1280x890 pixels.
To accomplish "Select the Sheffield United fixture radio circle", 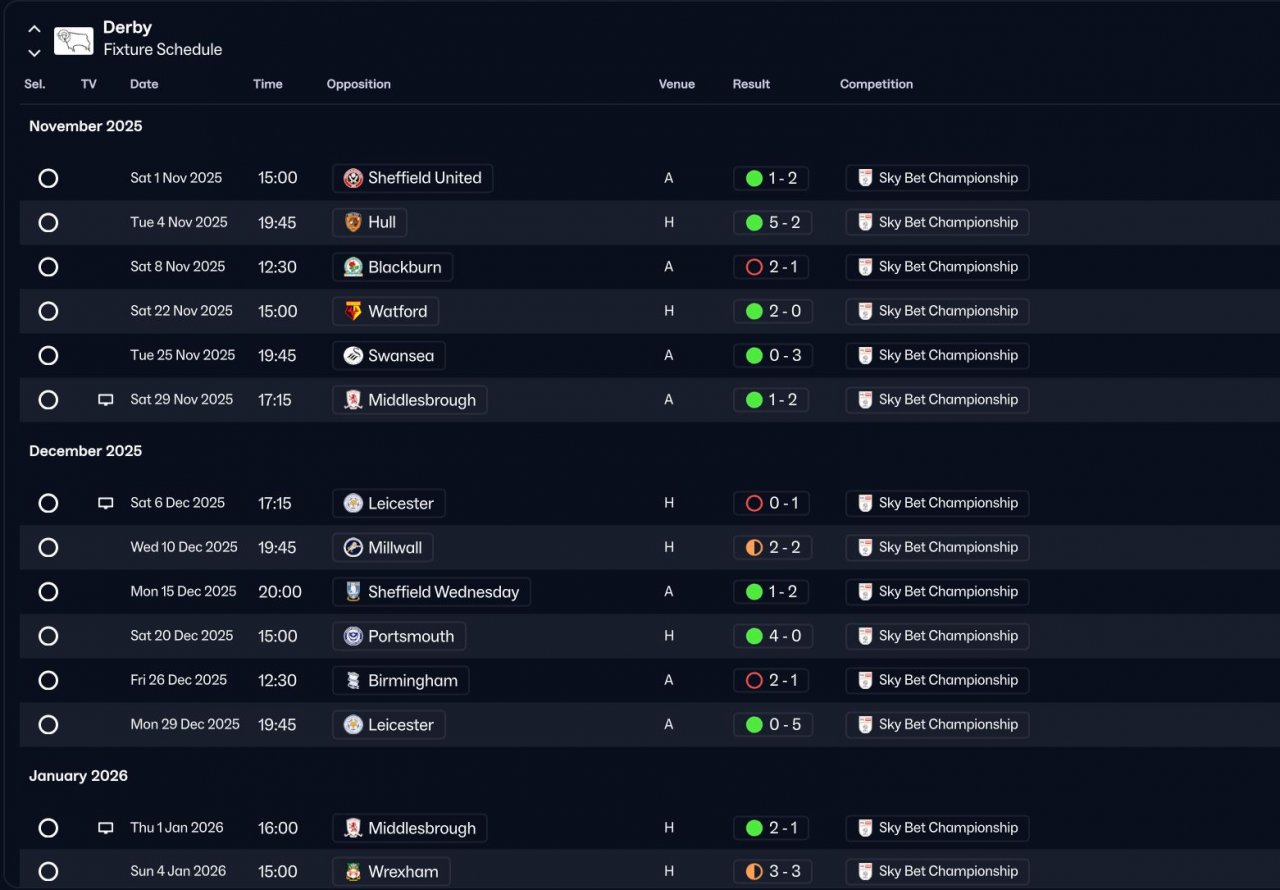I will coord(48,178).
